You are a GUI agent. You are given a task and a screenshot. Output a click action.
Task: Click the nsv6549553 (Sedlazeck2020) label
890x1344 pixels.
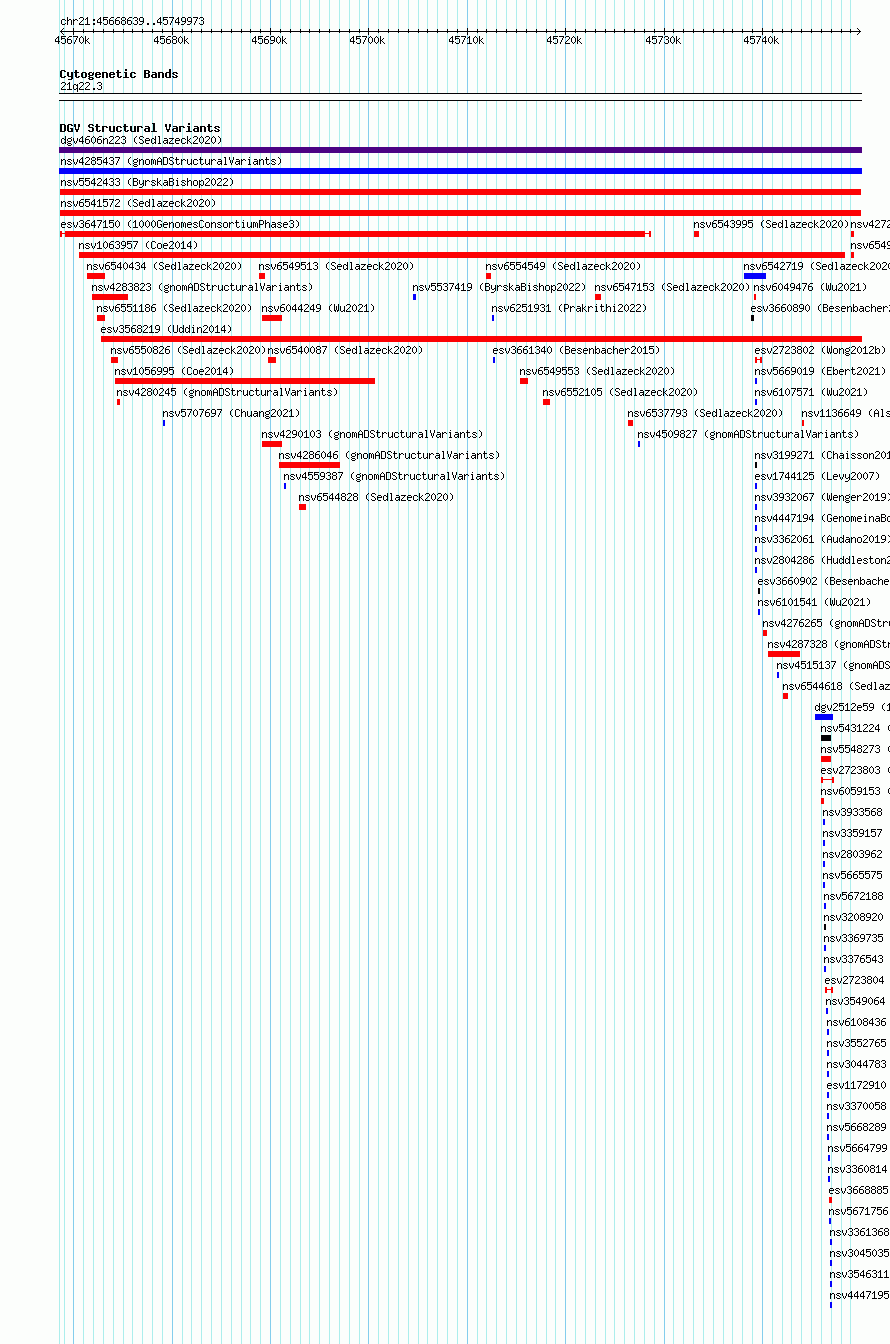click(x=597, y=371)
